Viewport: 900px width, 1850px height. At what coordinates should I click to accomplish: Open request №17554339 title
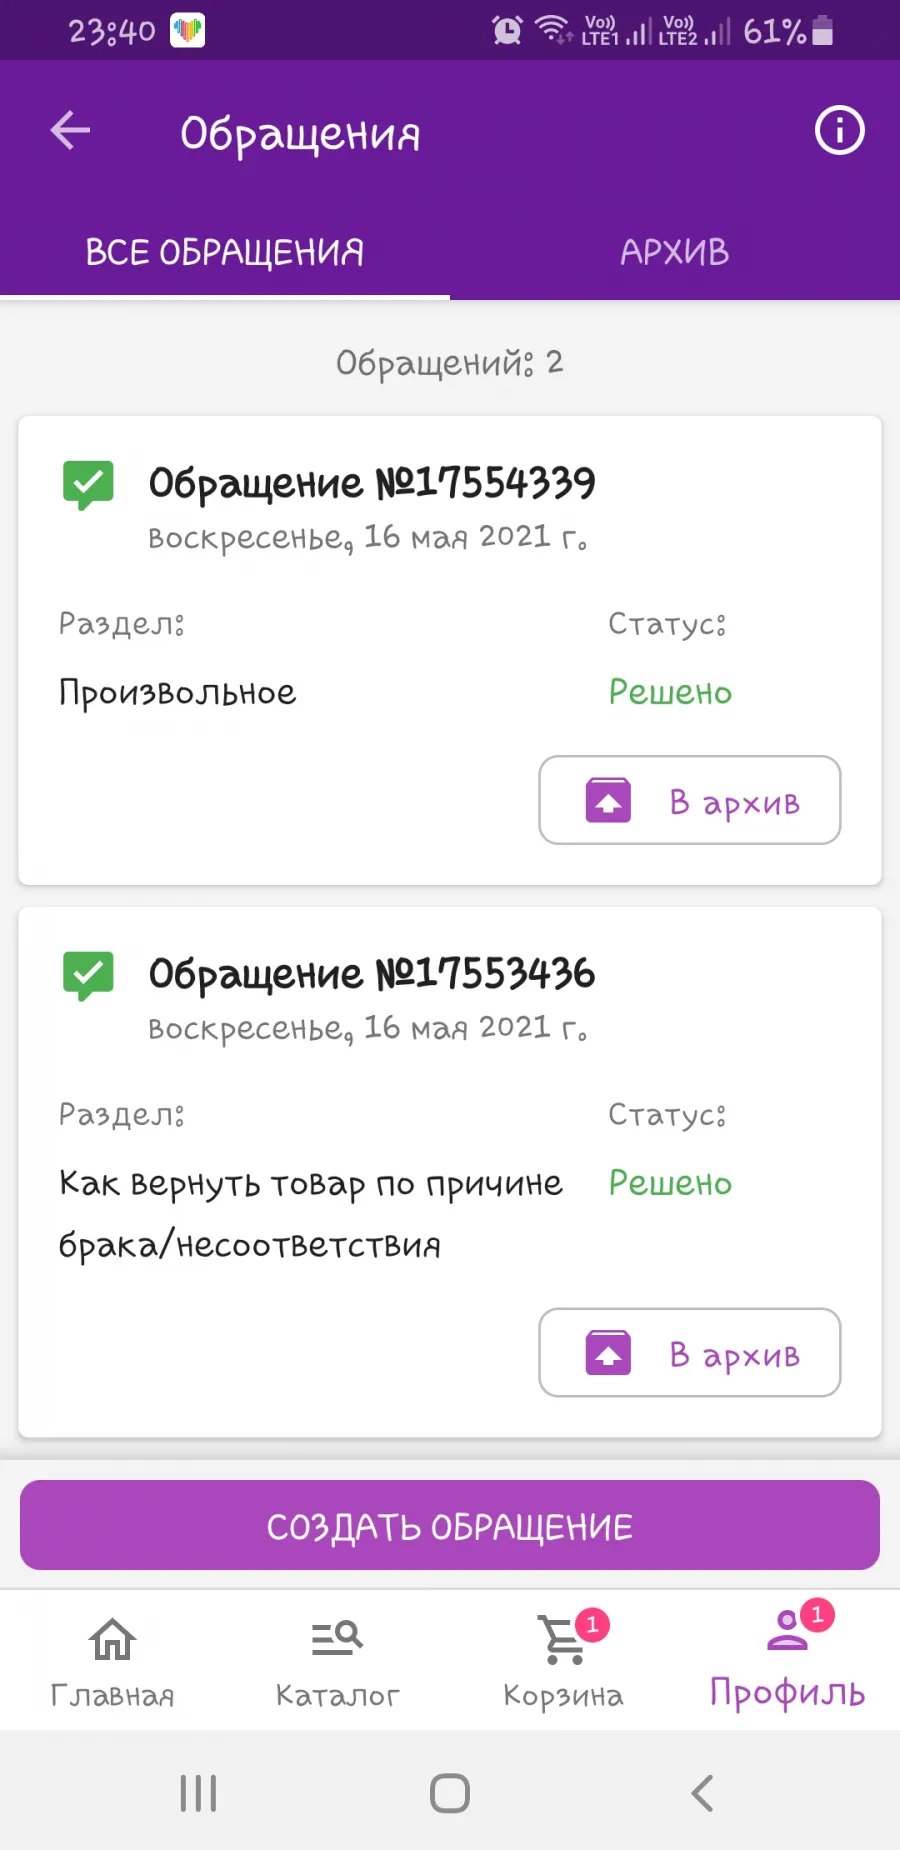[372, 484]
